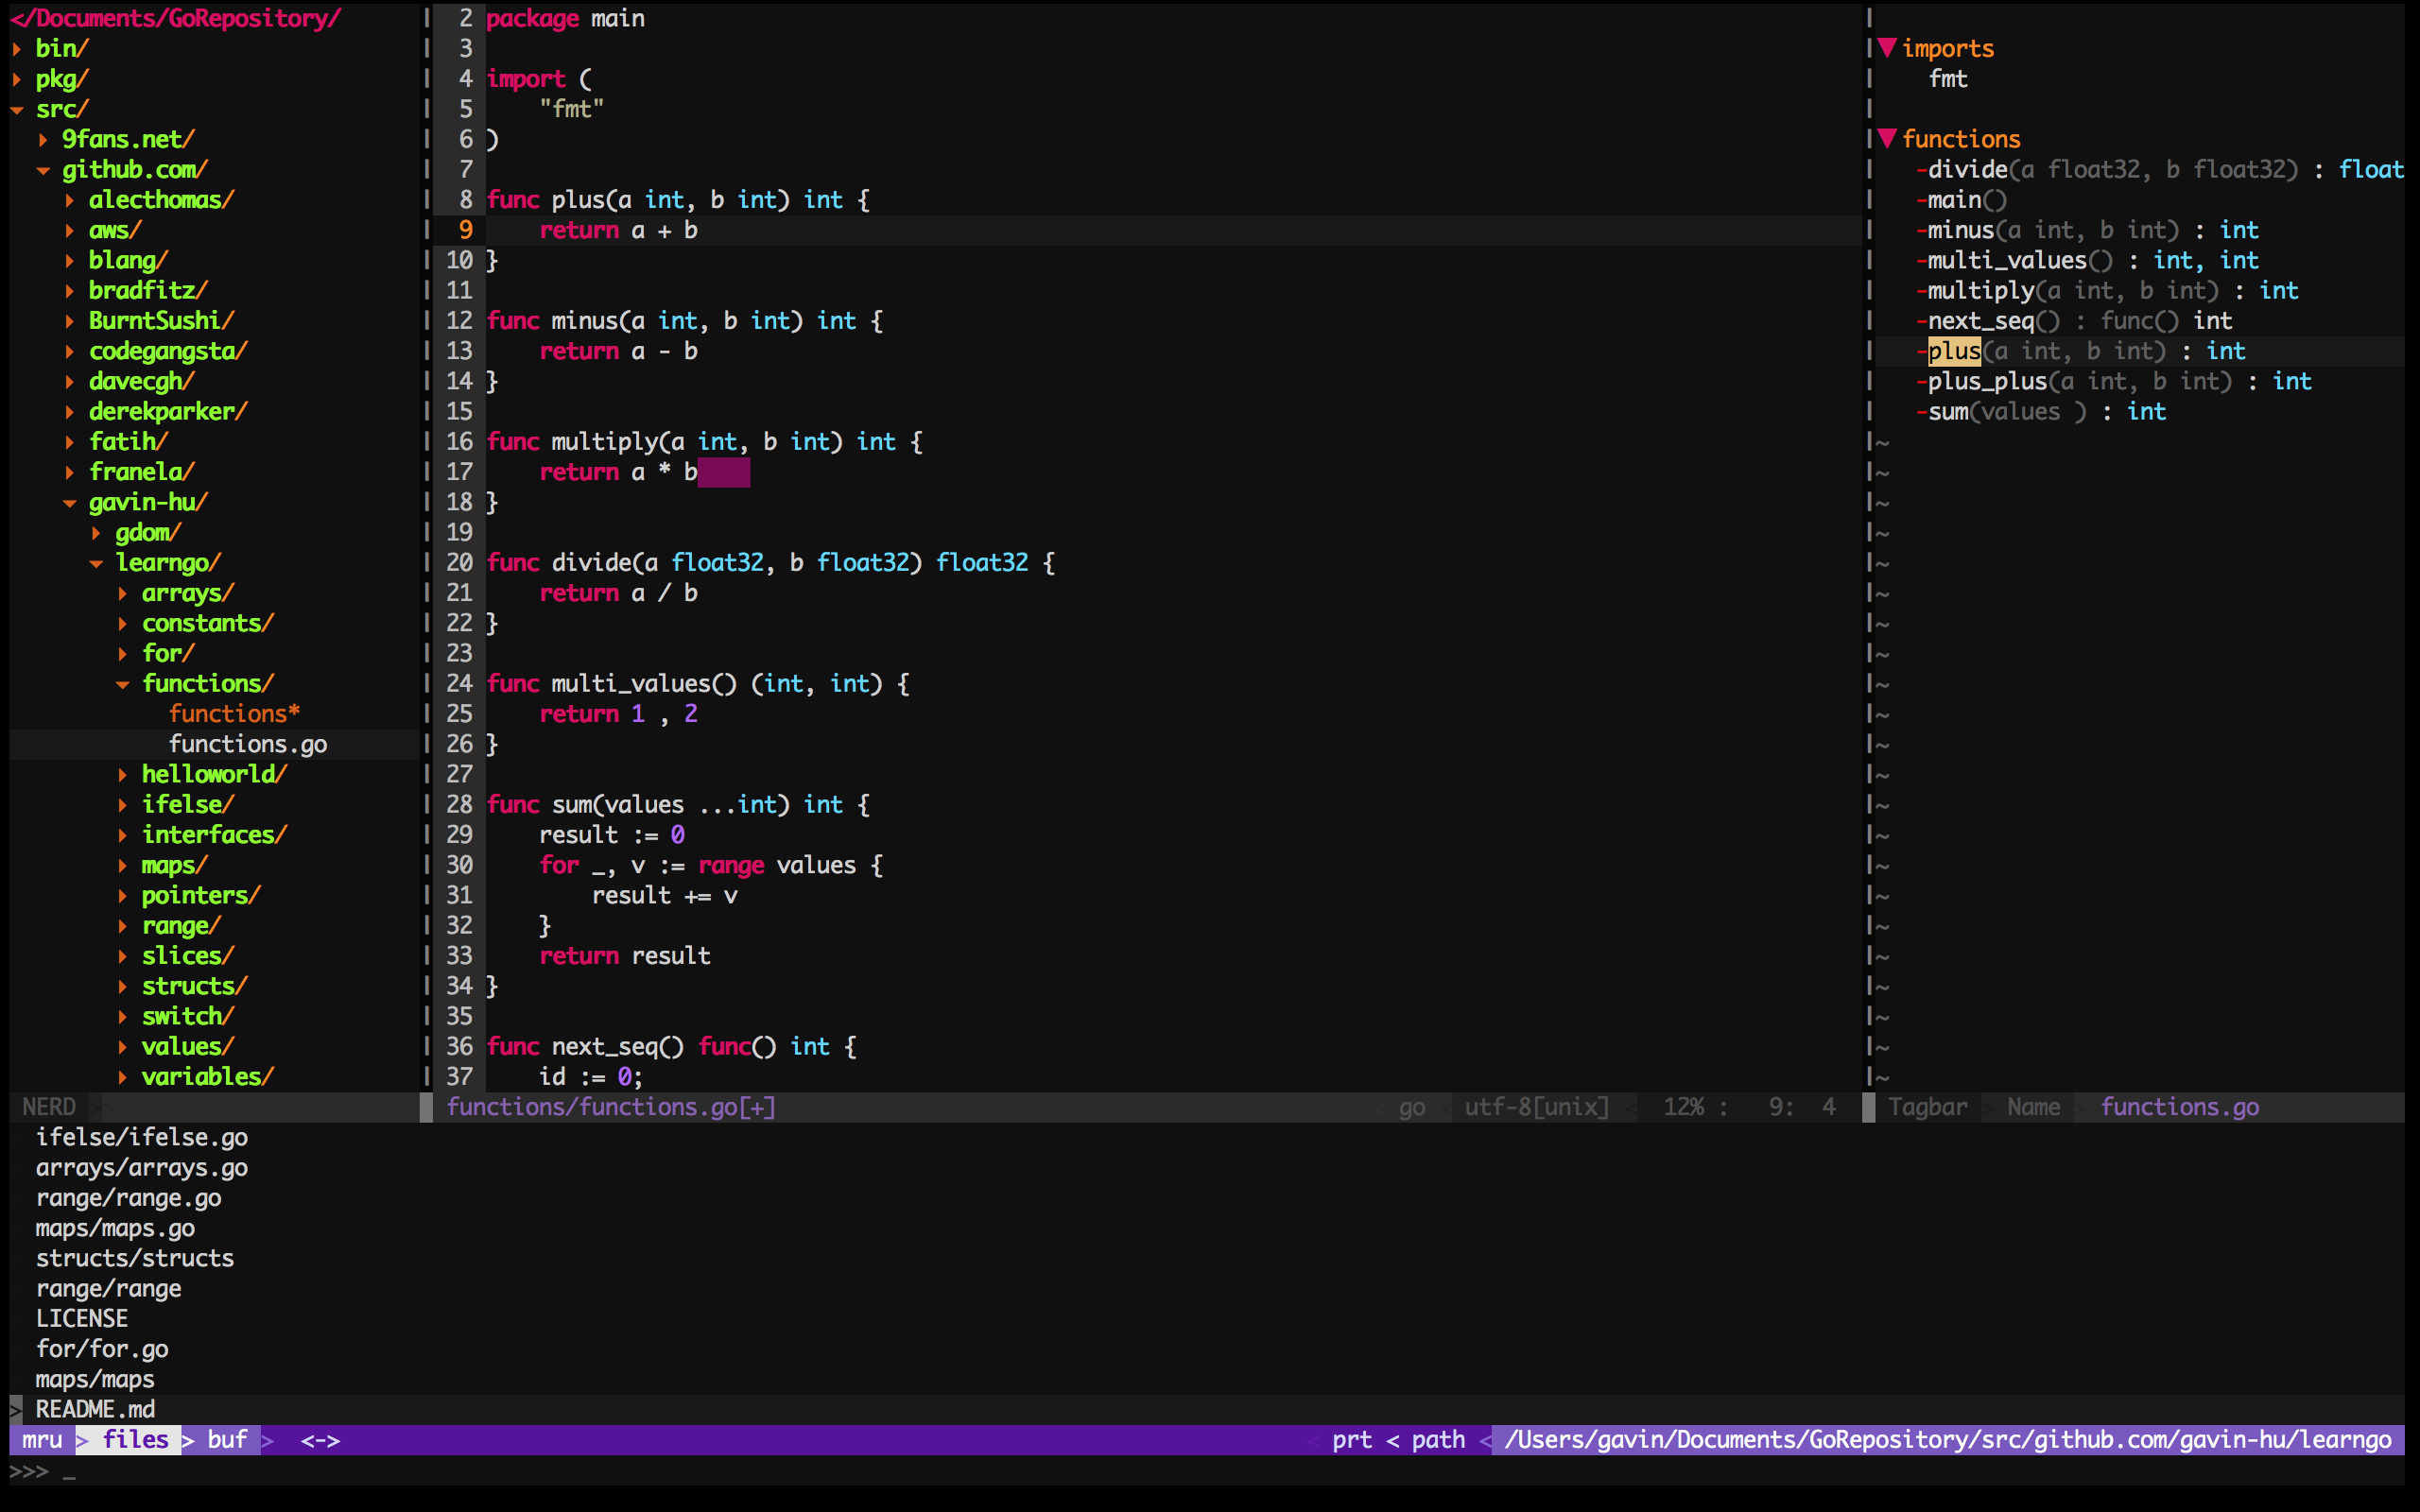Image resolution: width=2420 pixels, height=1512 pixels.
Task: Expand the bin/ folder arrow
Action: (x=17, y=48)
